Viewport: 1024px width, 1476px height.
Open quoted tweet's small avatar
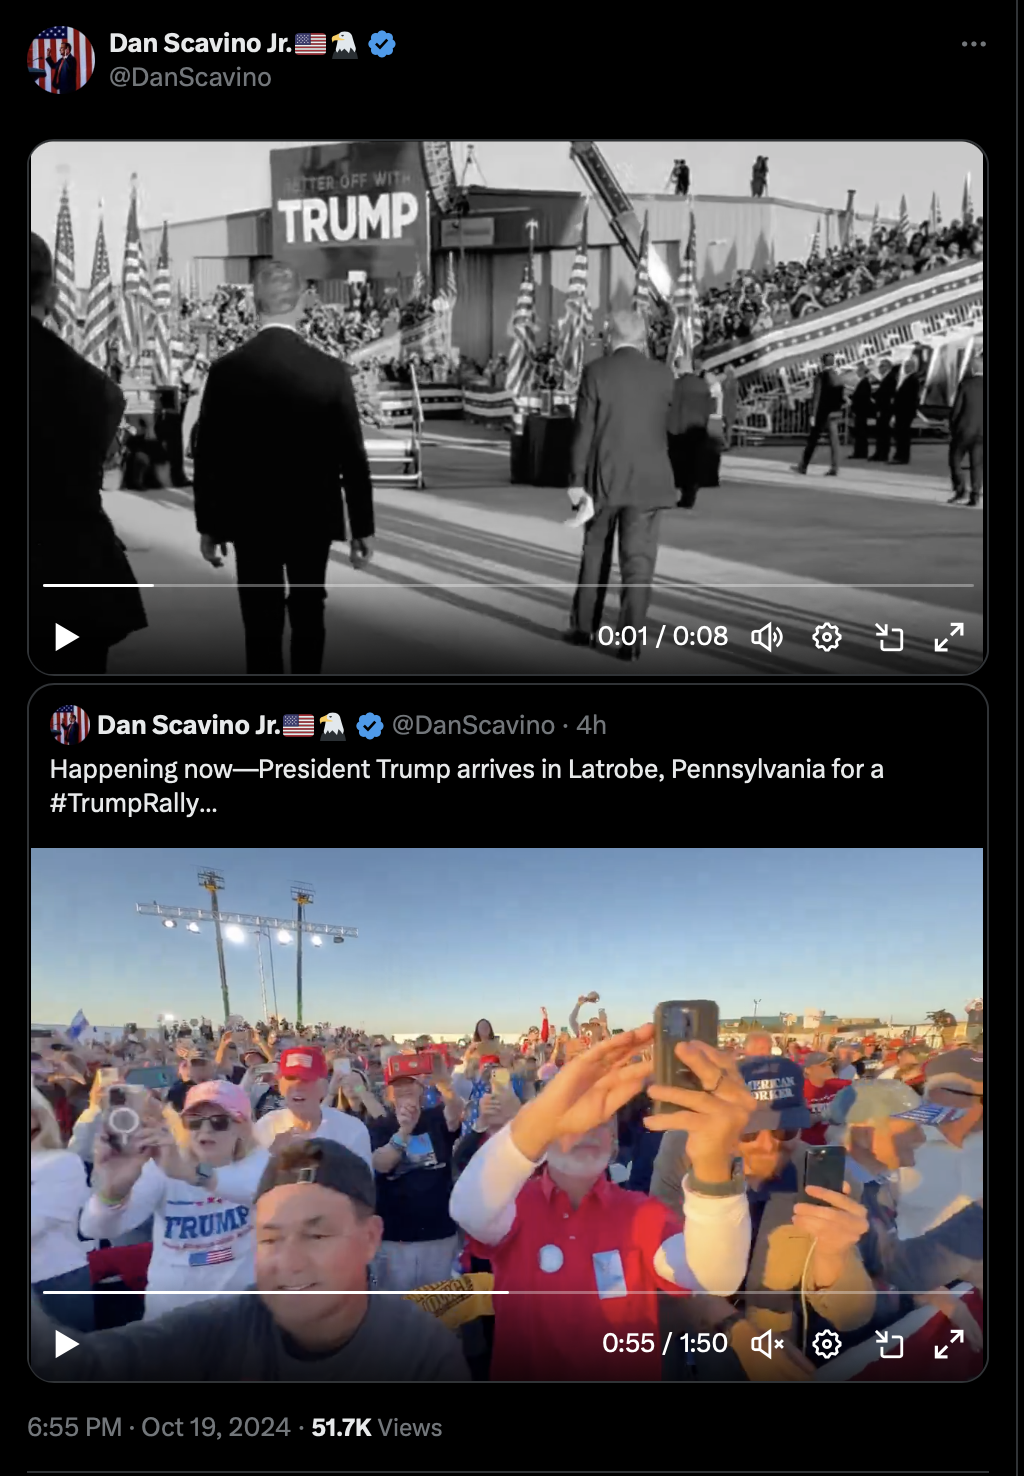70,725
